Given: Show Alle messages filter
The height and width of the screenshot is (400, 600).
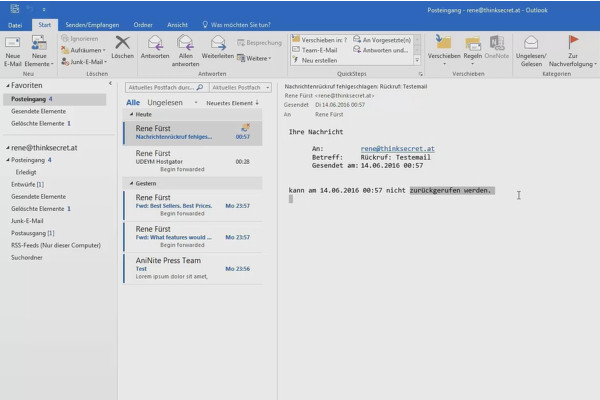Looking at the screenshot, I should pos(133,103).
